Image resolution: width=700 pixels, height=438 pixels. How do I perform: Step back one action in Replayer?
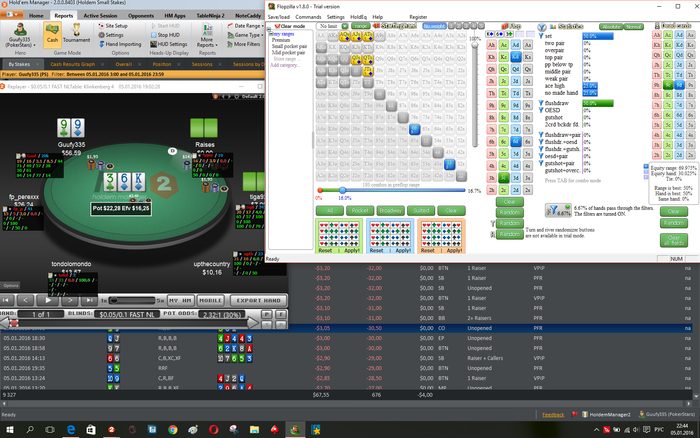point(25,300)
